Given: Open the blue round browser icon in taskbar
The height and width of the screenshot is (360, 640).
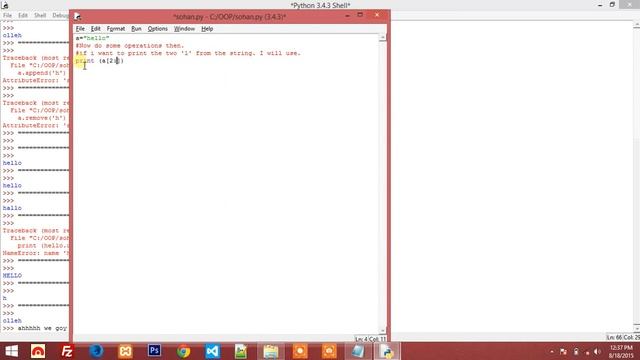Looking at the screenshot, I should coord(96,351).
